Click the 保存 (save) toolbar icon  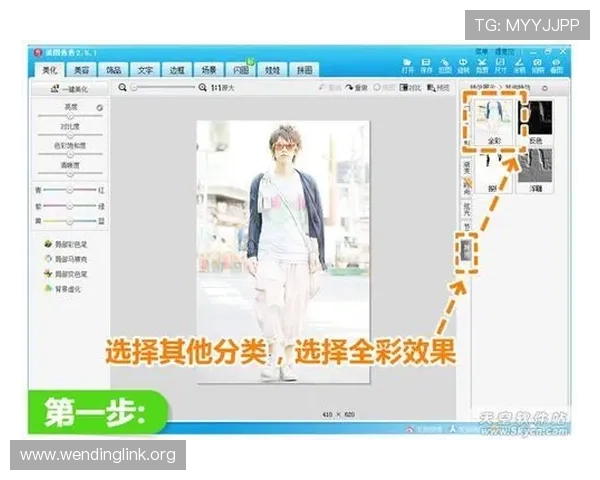[426, 66]
